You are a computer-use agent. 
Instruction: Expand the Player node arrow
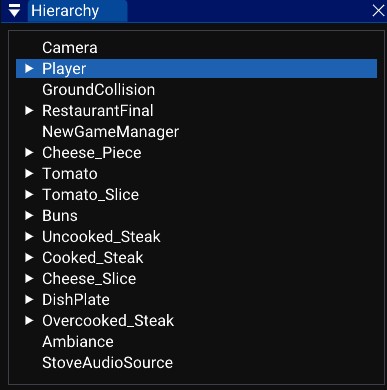pyautogui.click(x=29, y=69)
